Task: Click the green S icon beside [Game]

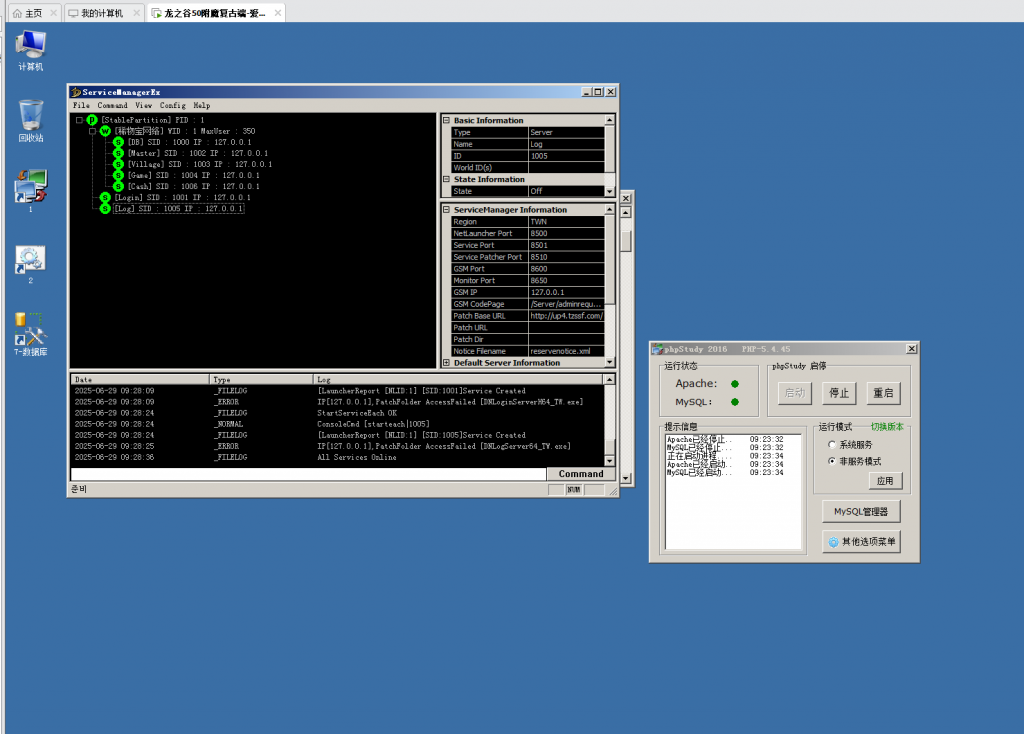Action: coord(118,176)
